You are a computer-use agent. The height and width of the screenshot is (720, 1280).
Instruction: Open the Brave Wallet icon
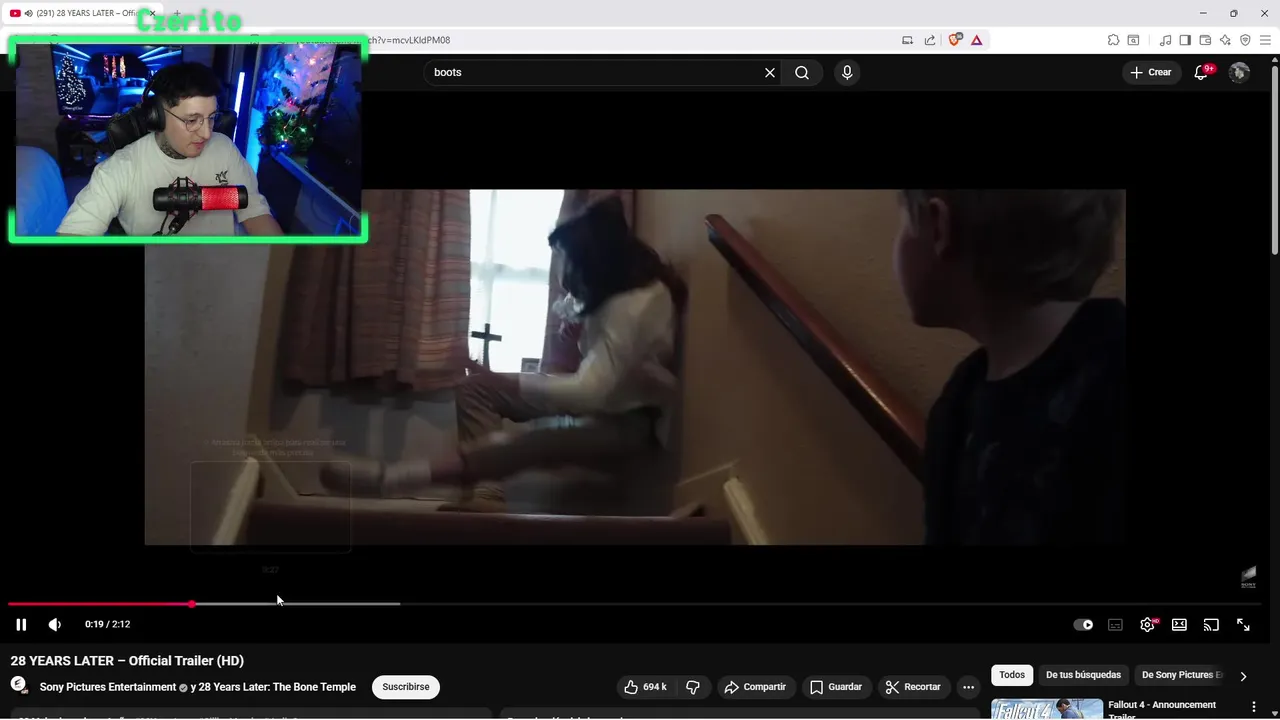[1205, 40]
